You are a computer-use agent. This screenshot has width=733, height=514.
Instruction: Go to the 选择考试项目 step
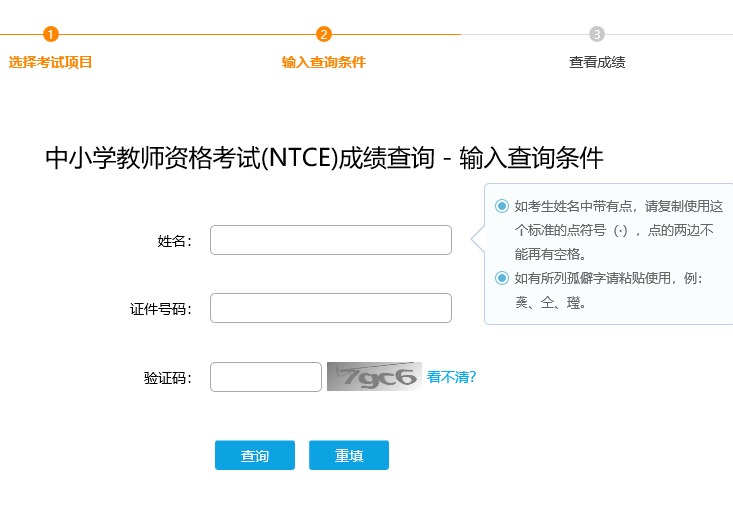click(x=51, y=62)
